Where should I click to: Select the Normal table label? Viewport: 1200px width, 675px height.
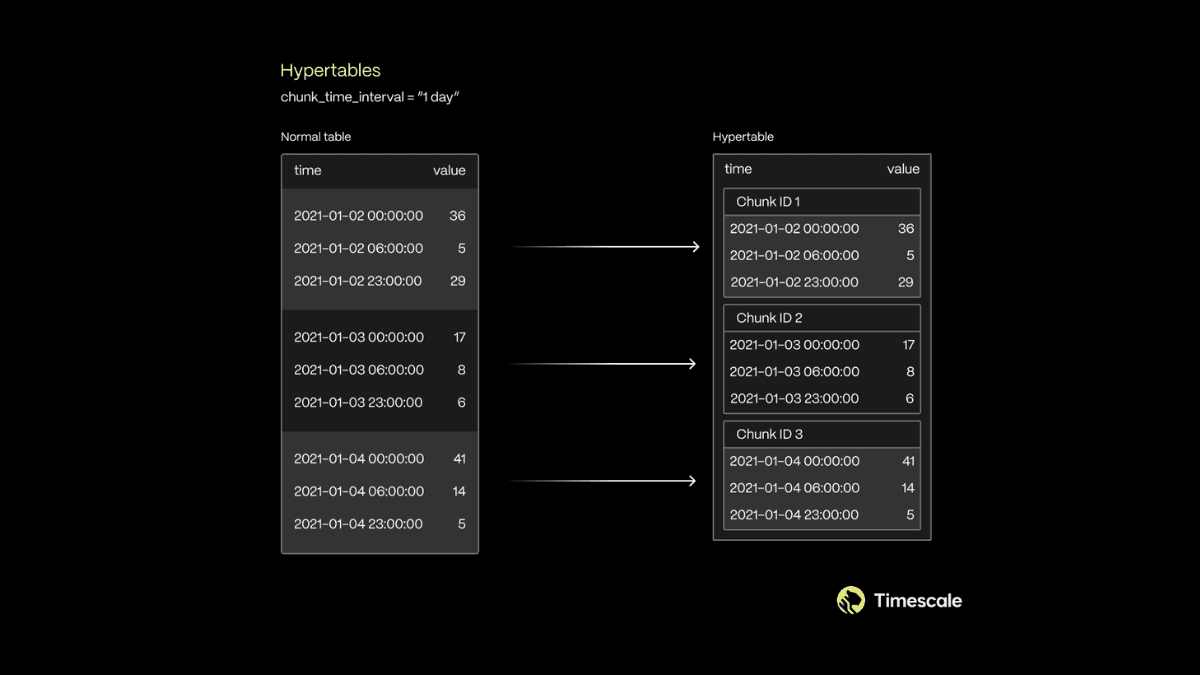click(316, 136)
